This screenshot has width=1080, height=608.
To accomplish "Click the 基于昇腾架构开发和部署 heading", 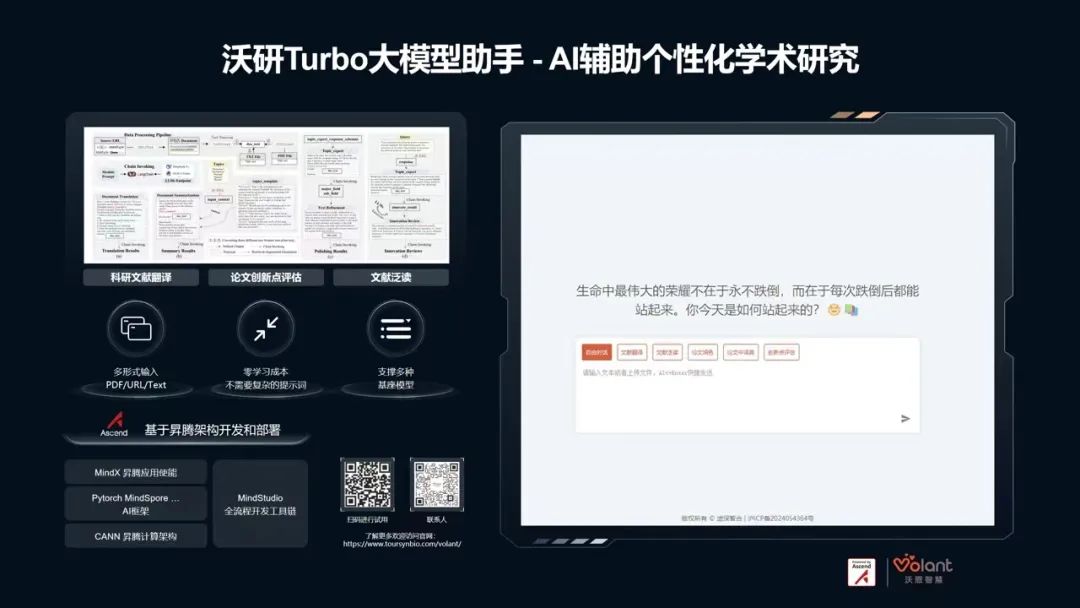I will pos(212,430).
